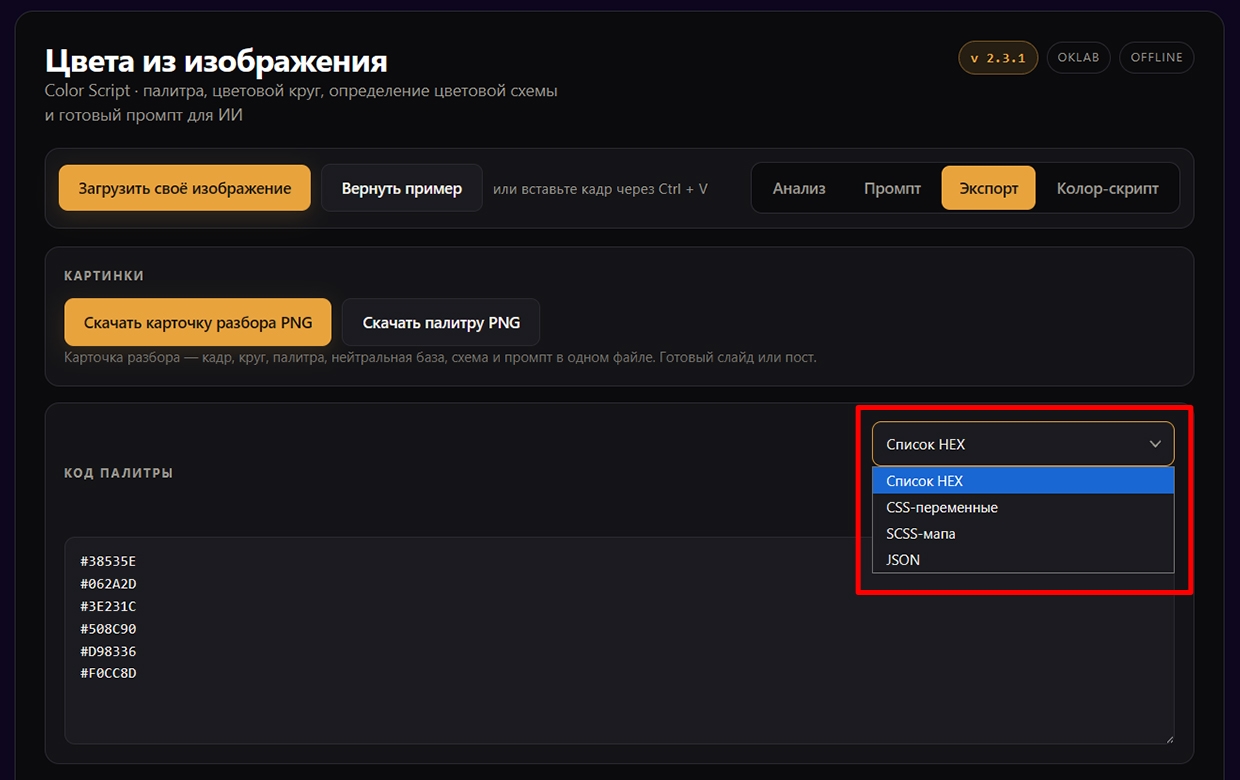
Task: Click the #D98336 hex code line
Action: coord(108,651)
